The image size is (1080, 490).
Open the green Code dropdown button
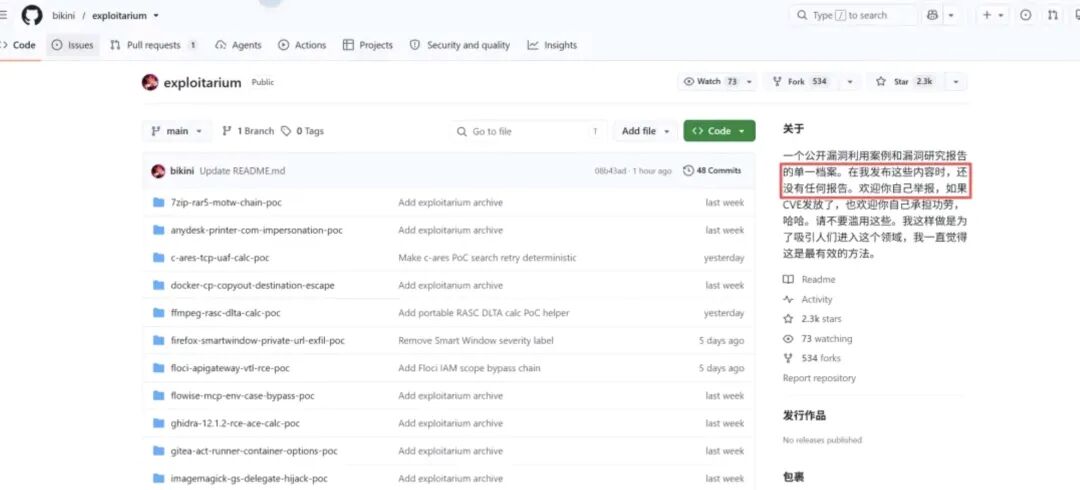point(719,131)
